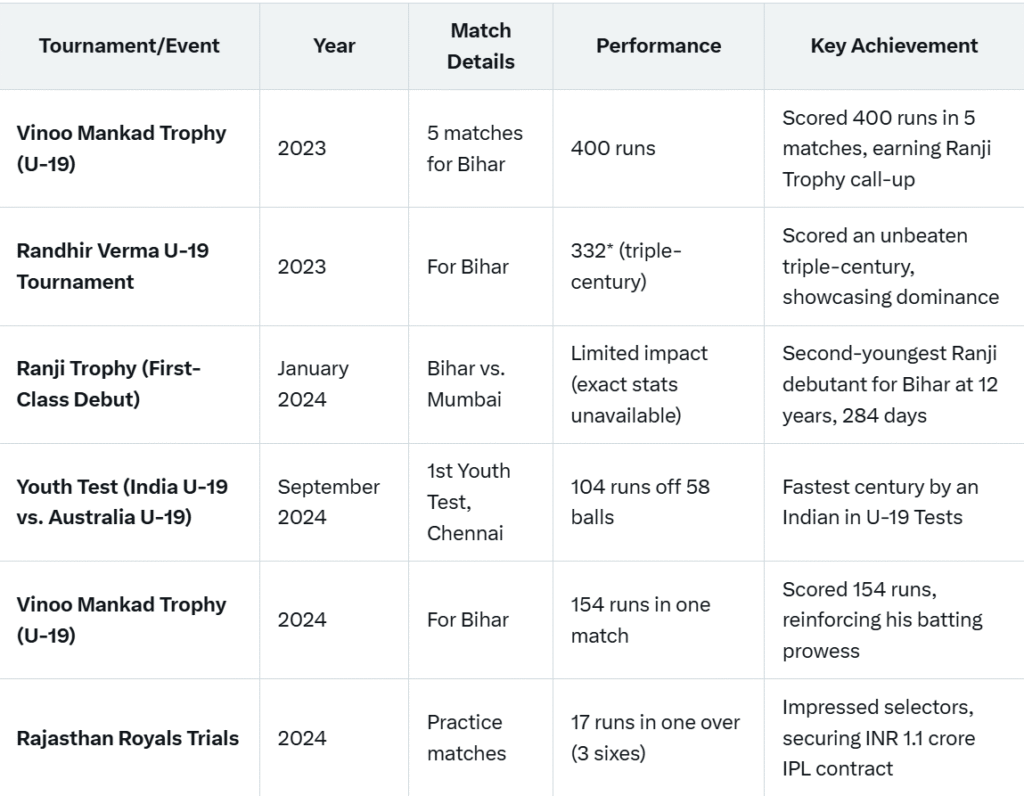
Task: Click the Rajasthan Royals Trials cell
Action: pyautogui.click(x=128, y=738)
